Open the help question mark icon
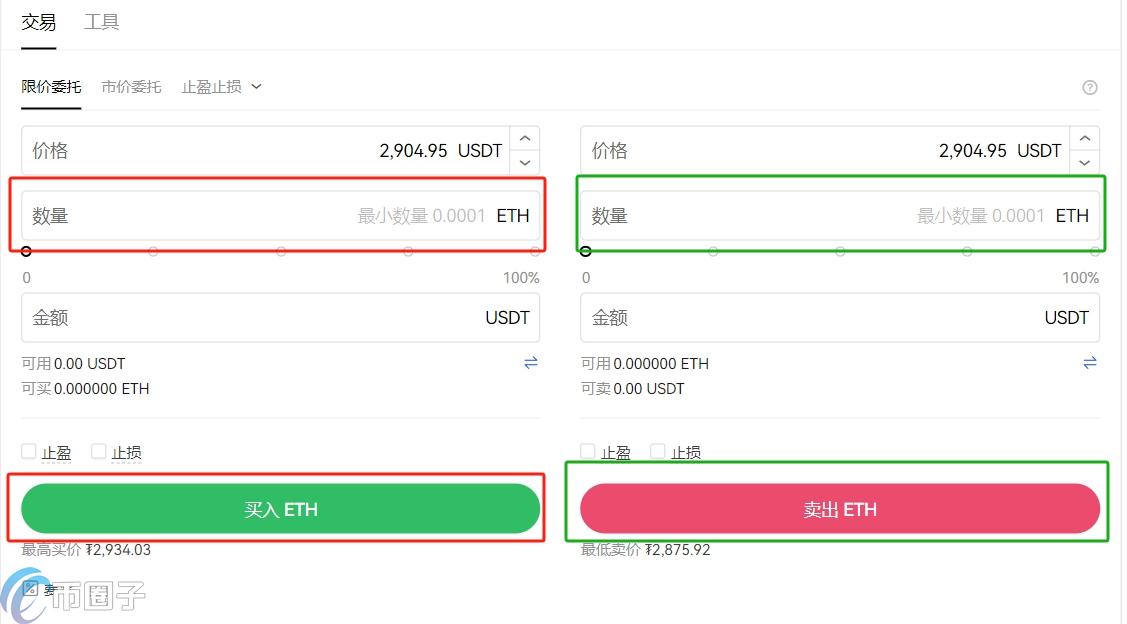 tap(1090, 87)
